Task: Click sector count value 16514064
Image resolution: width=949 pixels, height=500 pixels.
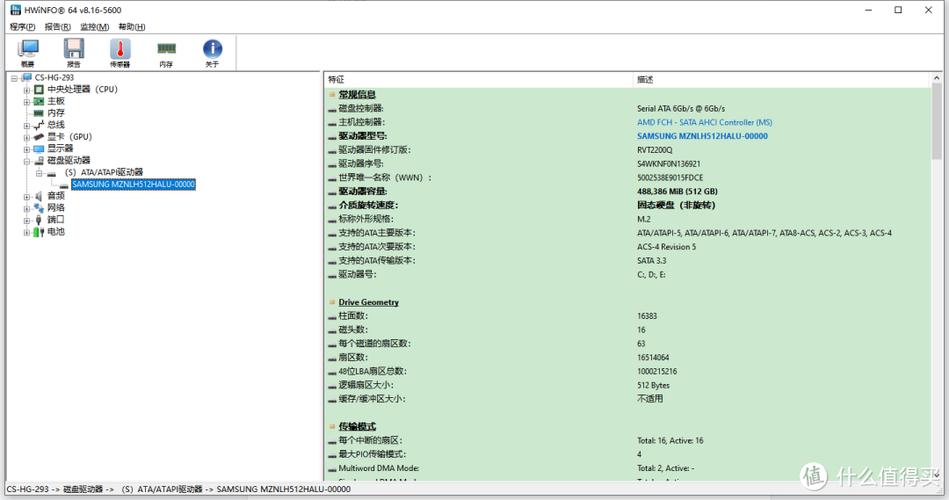Action: click(x=652, y=358)
